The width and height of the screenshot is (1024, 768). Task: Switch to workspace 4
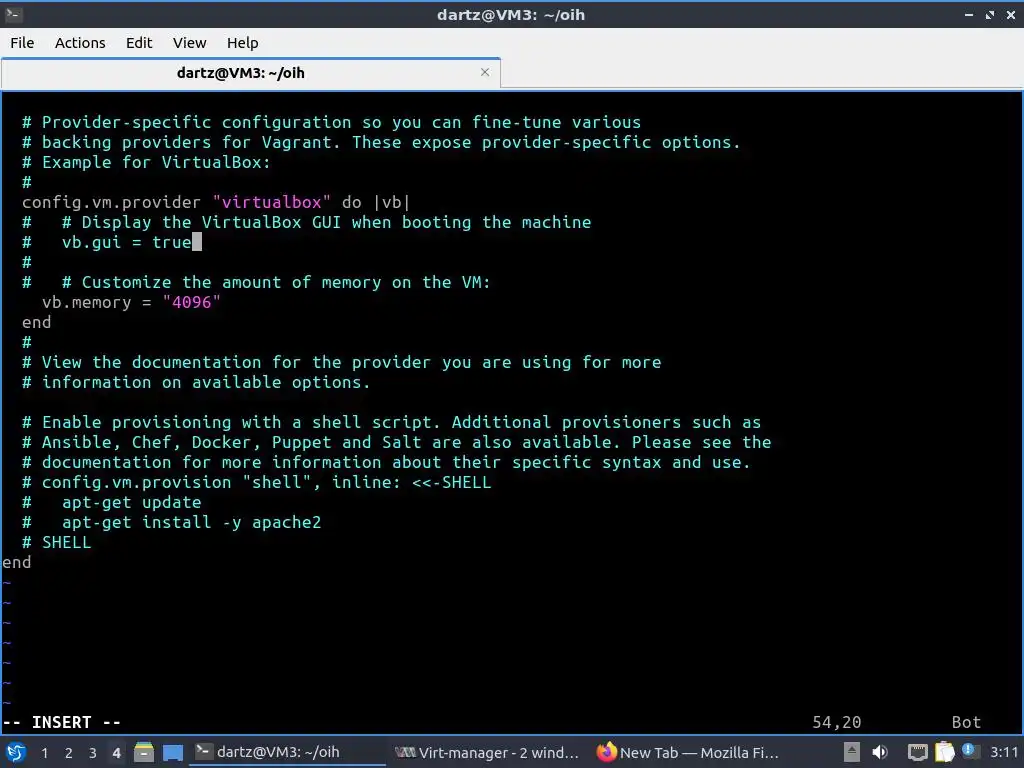[117, 753]
